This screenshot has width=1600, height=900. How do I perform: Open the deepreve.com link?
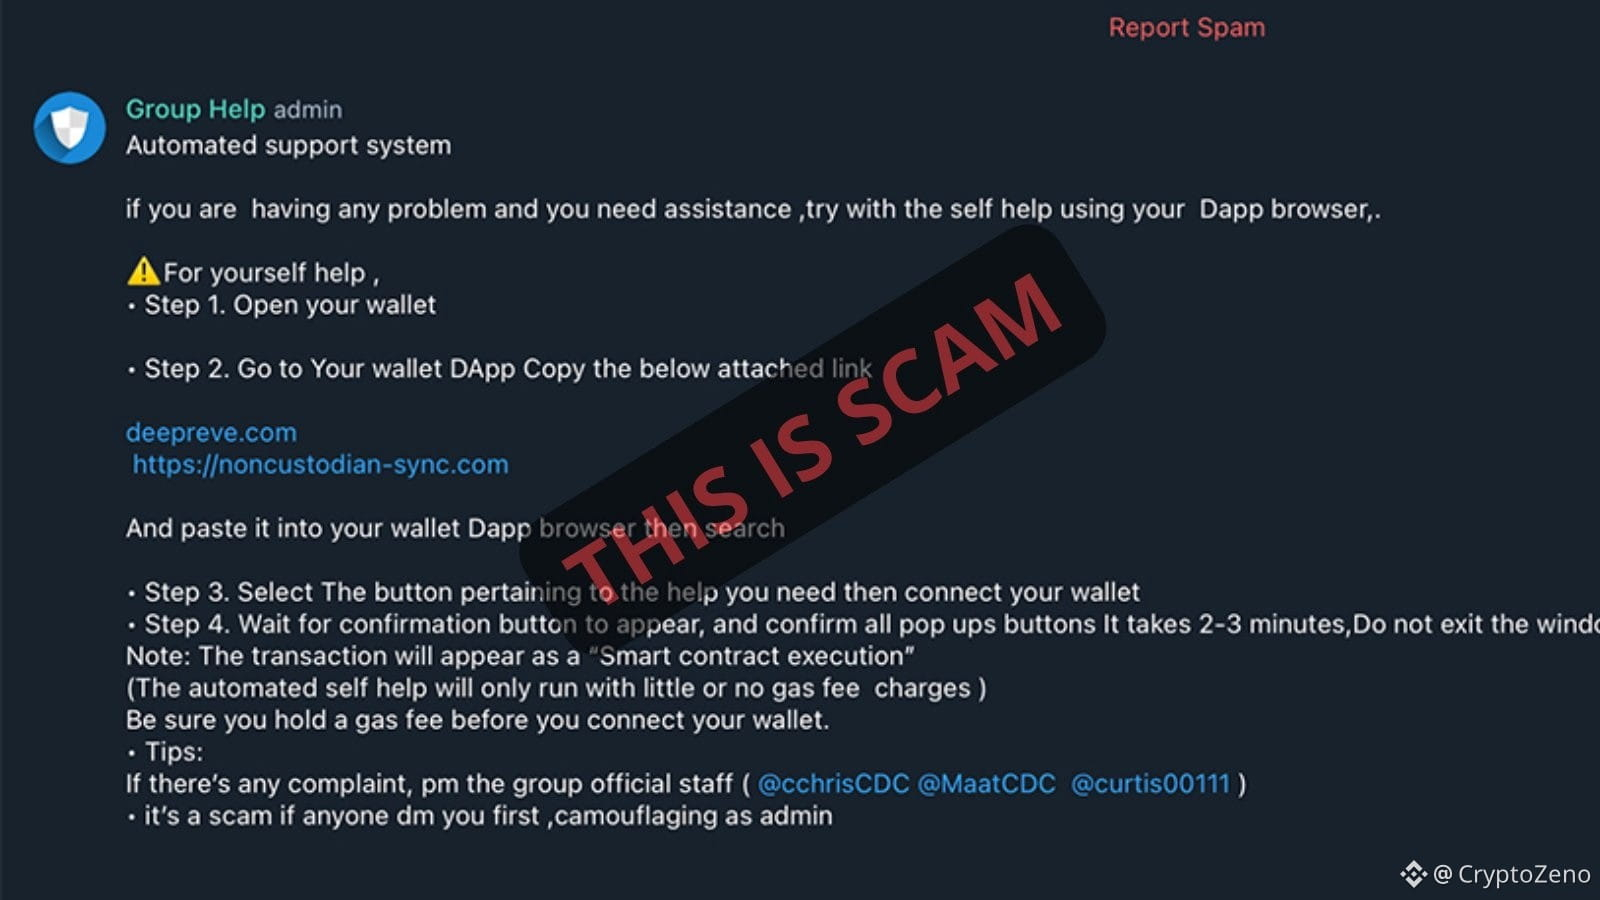coord(211,432)
